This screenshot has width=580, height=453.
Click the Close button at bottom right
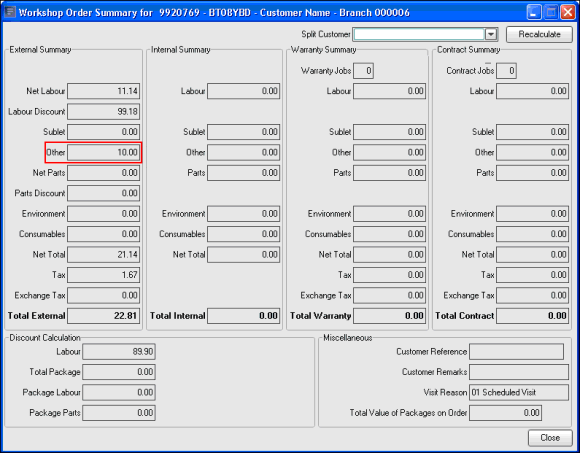pyautogui.click(x=550, y=438)
